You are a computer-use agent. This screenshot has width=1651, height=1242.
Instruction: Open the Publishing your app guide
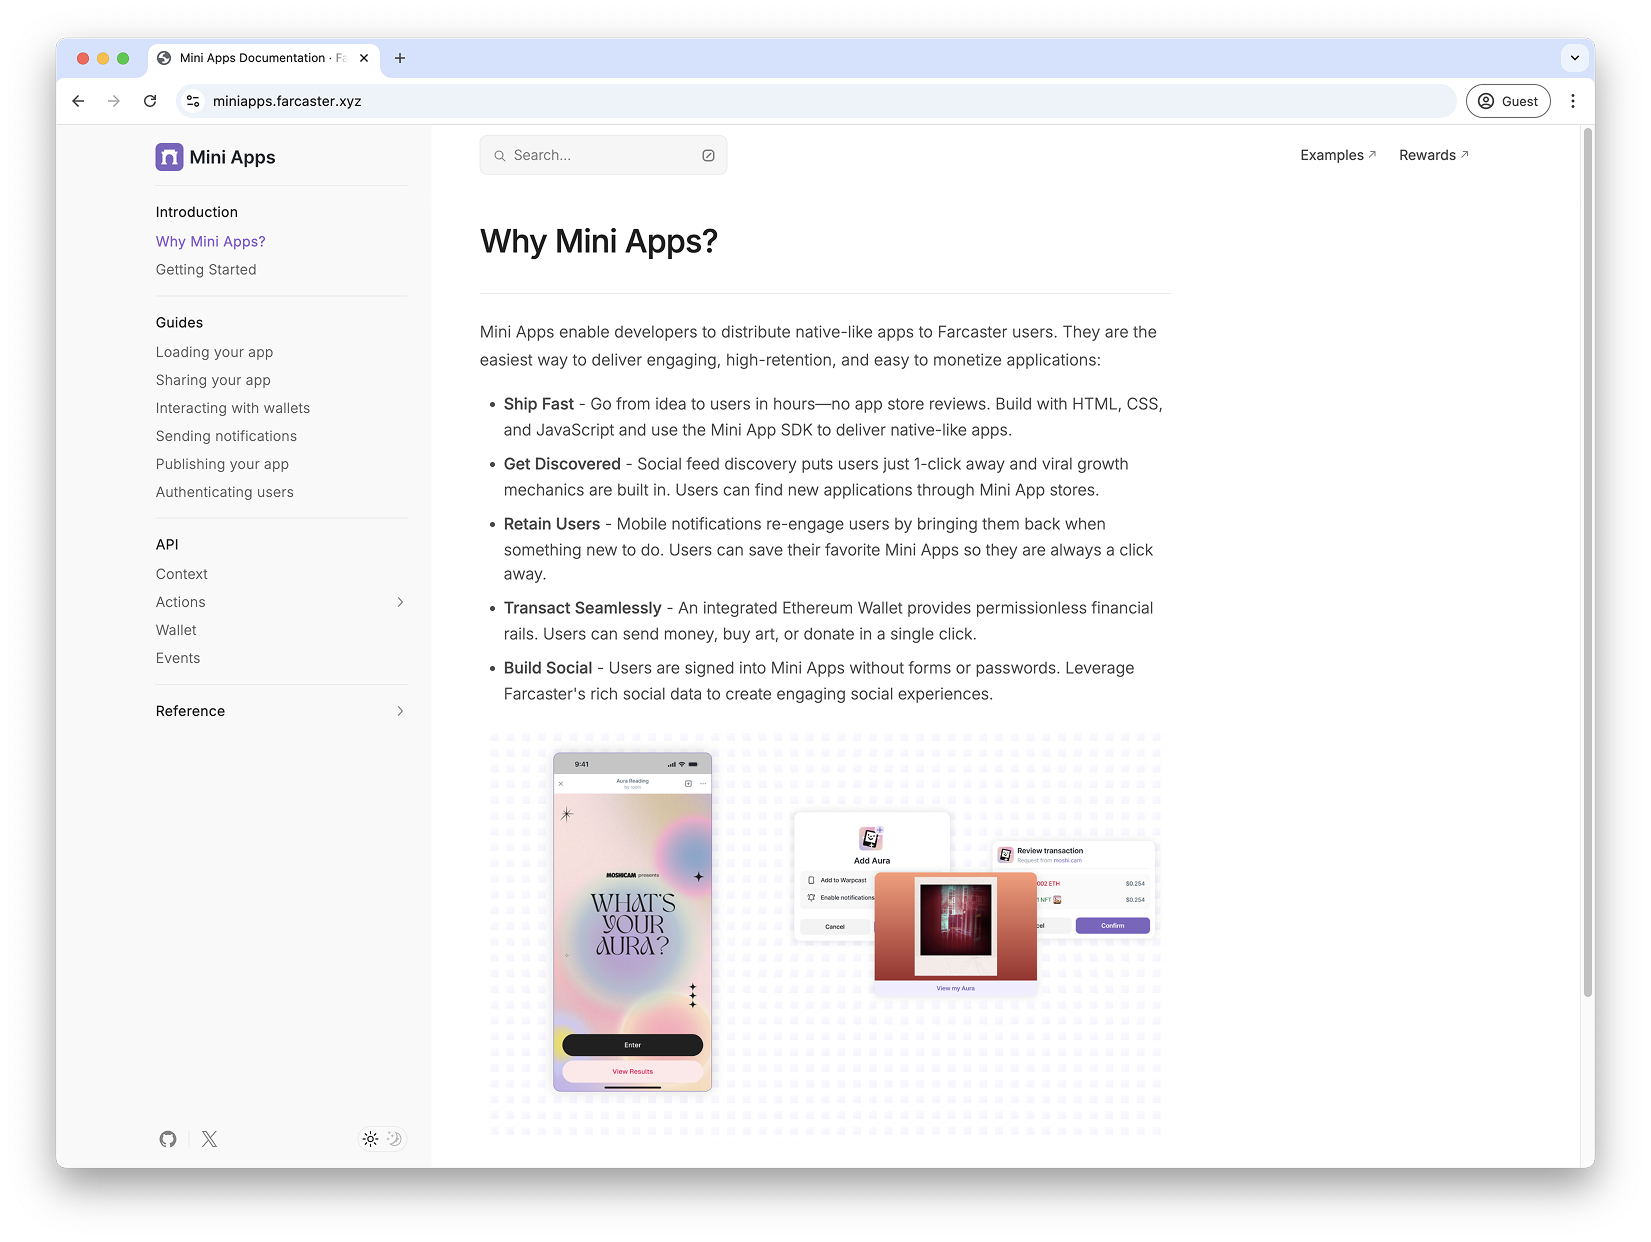click(222, 464)
